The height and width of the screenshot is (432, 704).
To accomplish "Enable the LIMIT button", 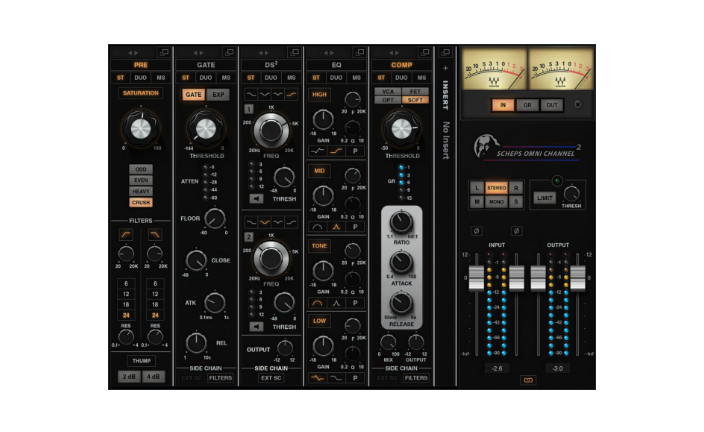I will (544, 198).
